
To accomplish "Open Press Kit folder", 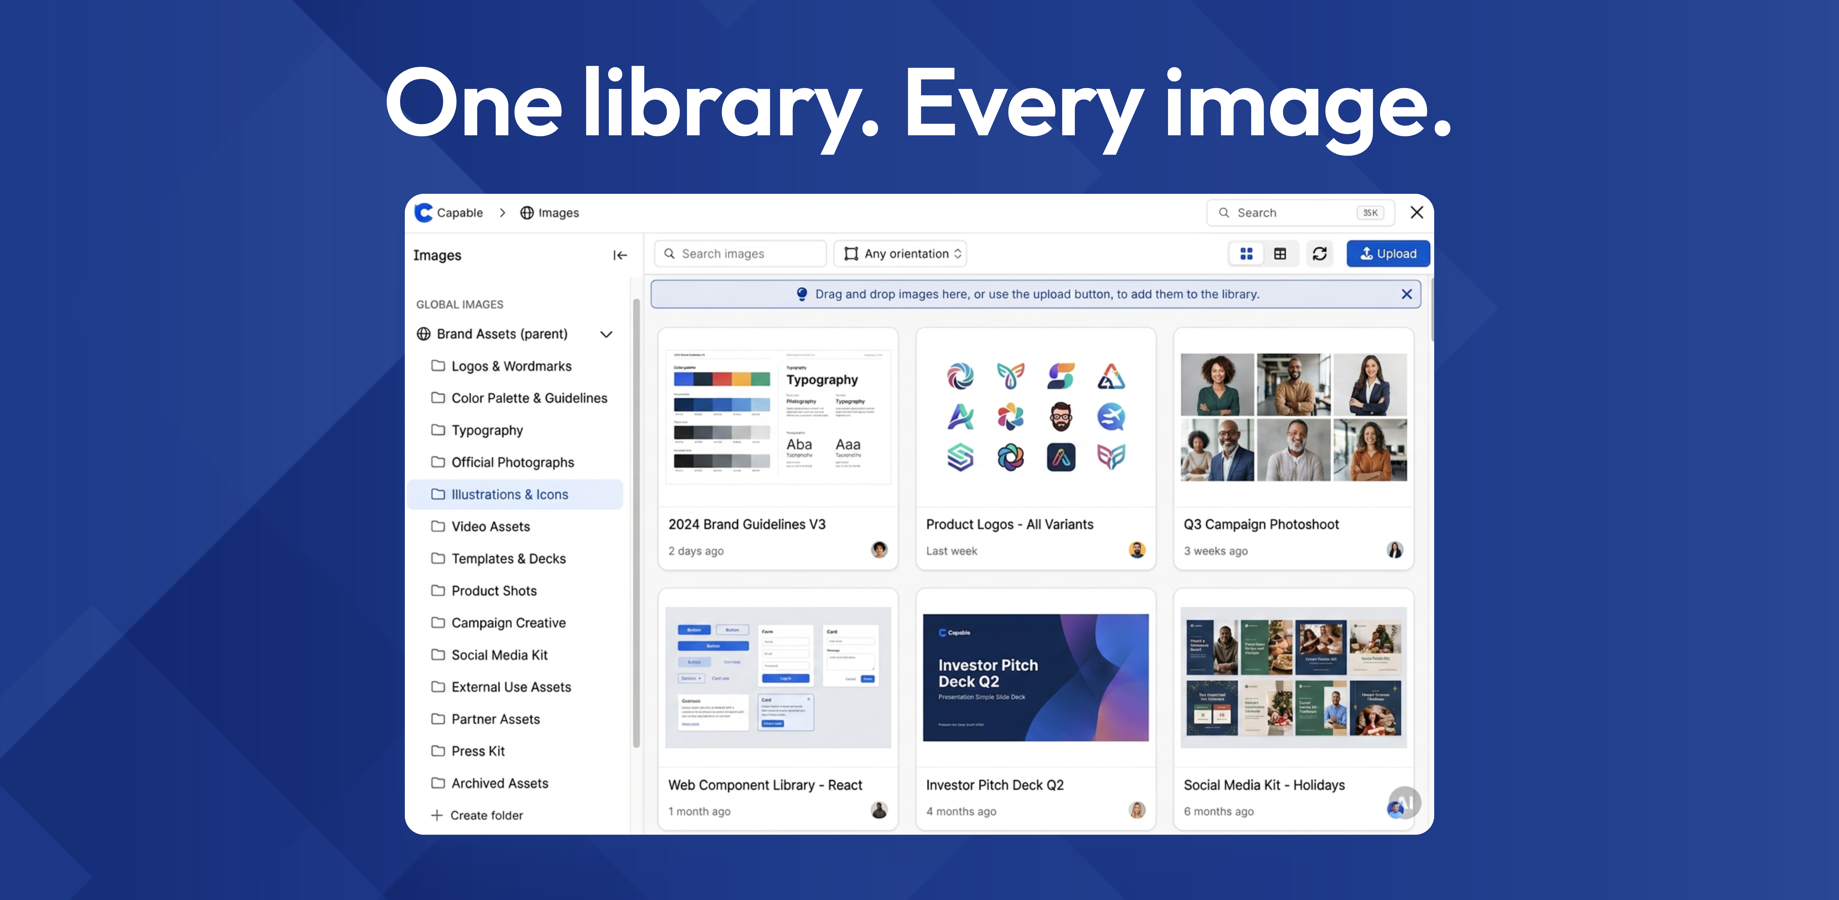I will [x=515, y=751].
